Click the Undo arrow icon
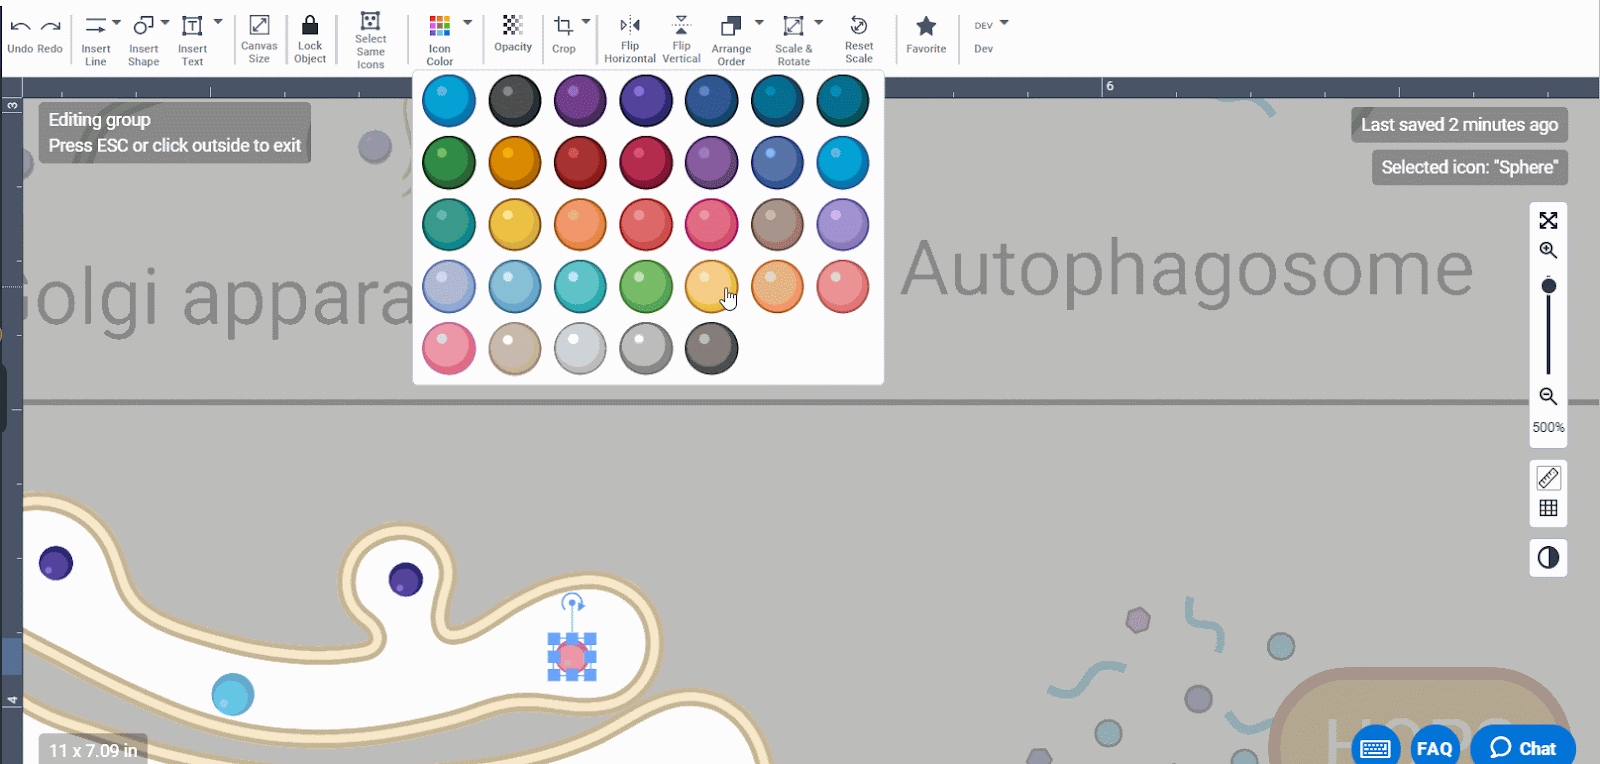 coord(20,27)
